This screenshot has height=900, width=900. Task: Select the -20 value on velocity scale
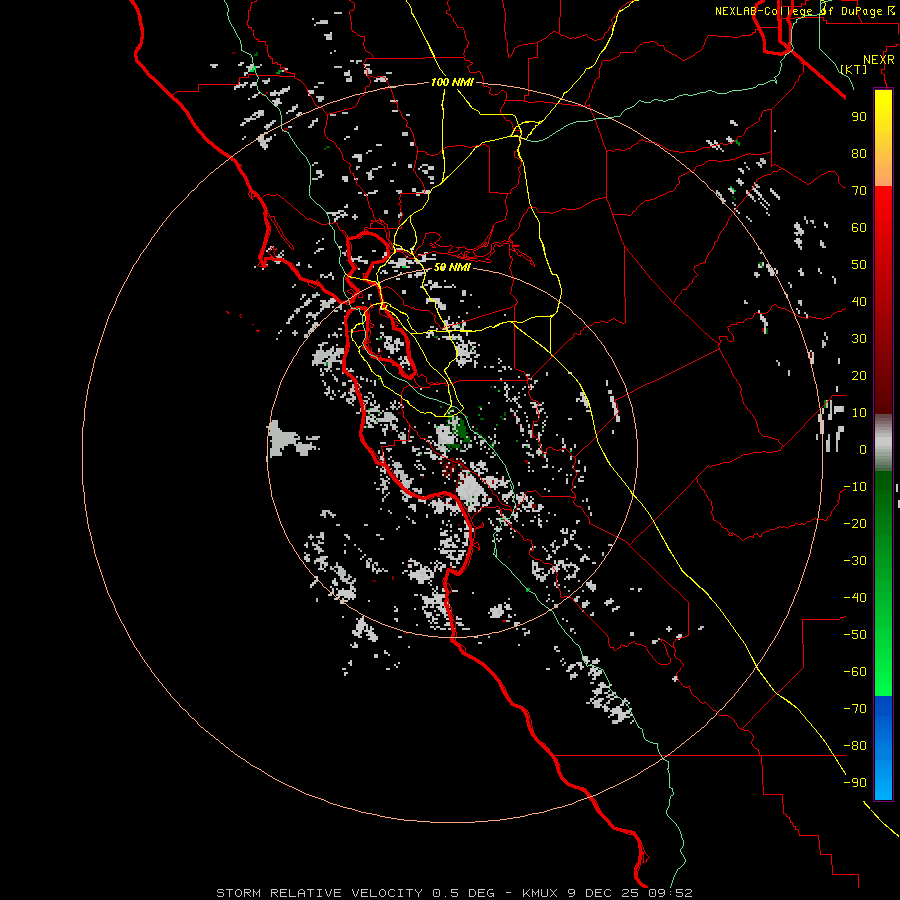pos(855,523)
